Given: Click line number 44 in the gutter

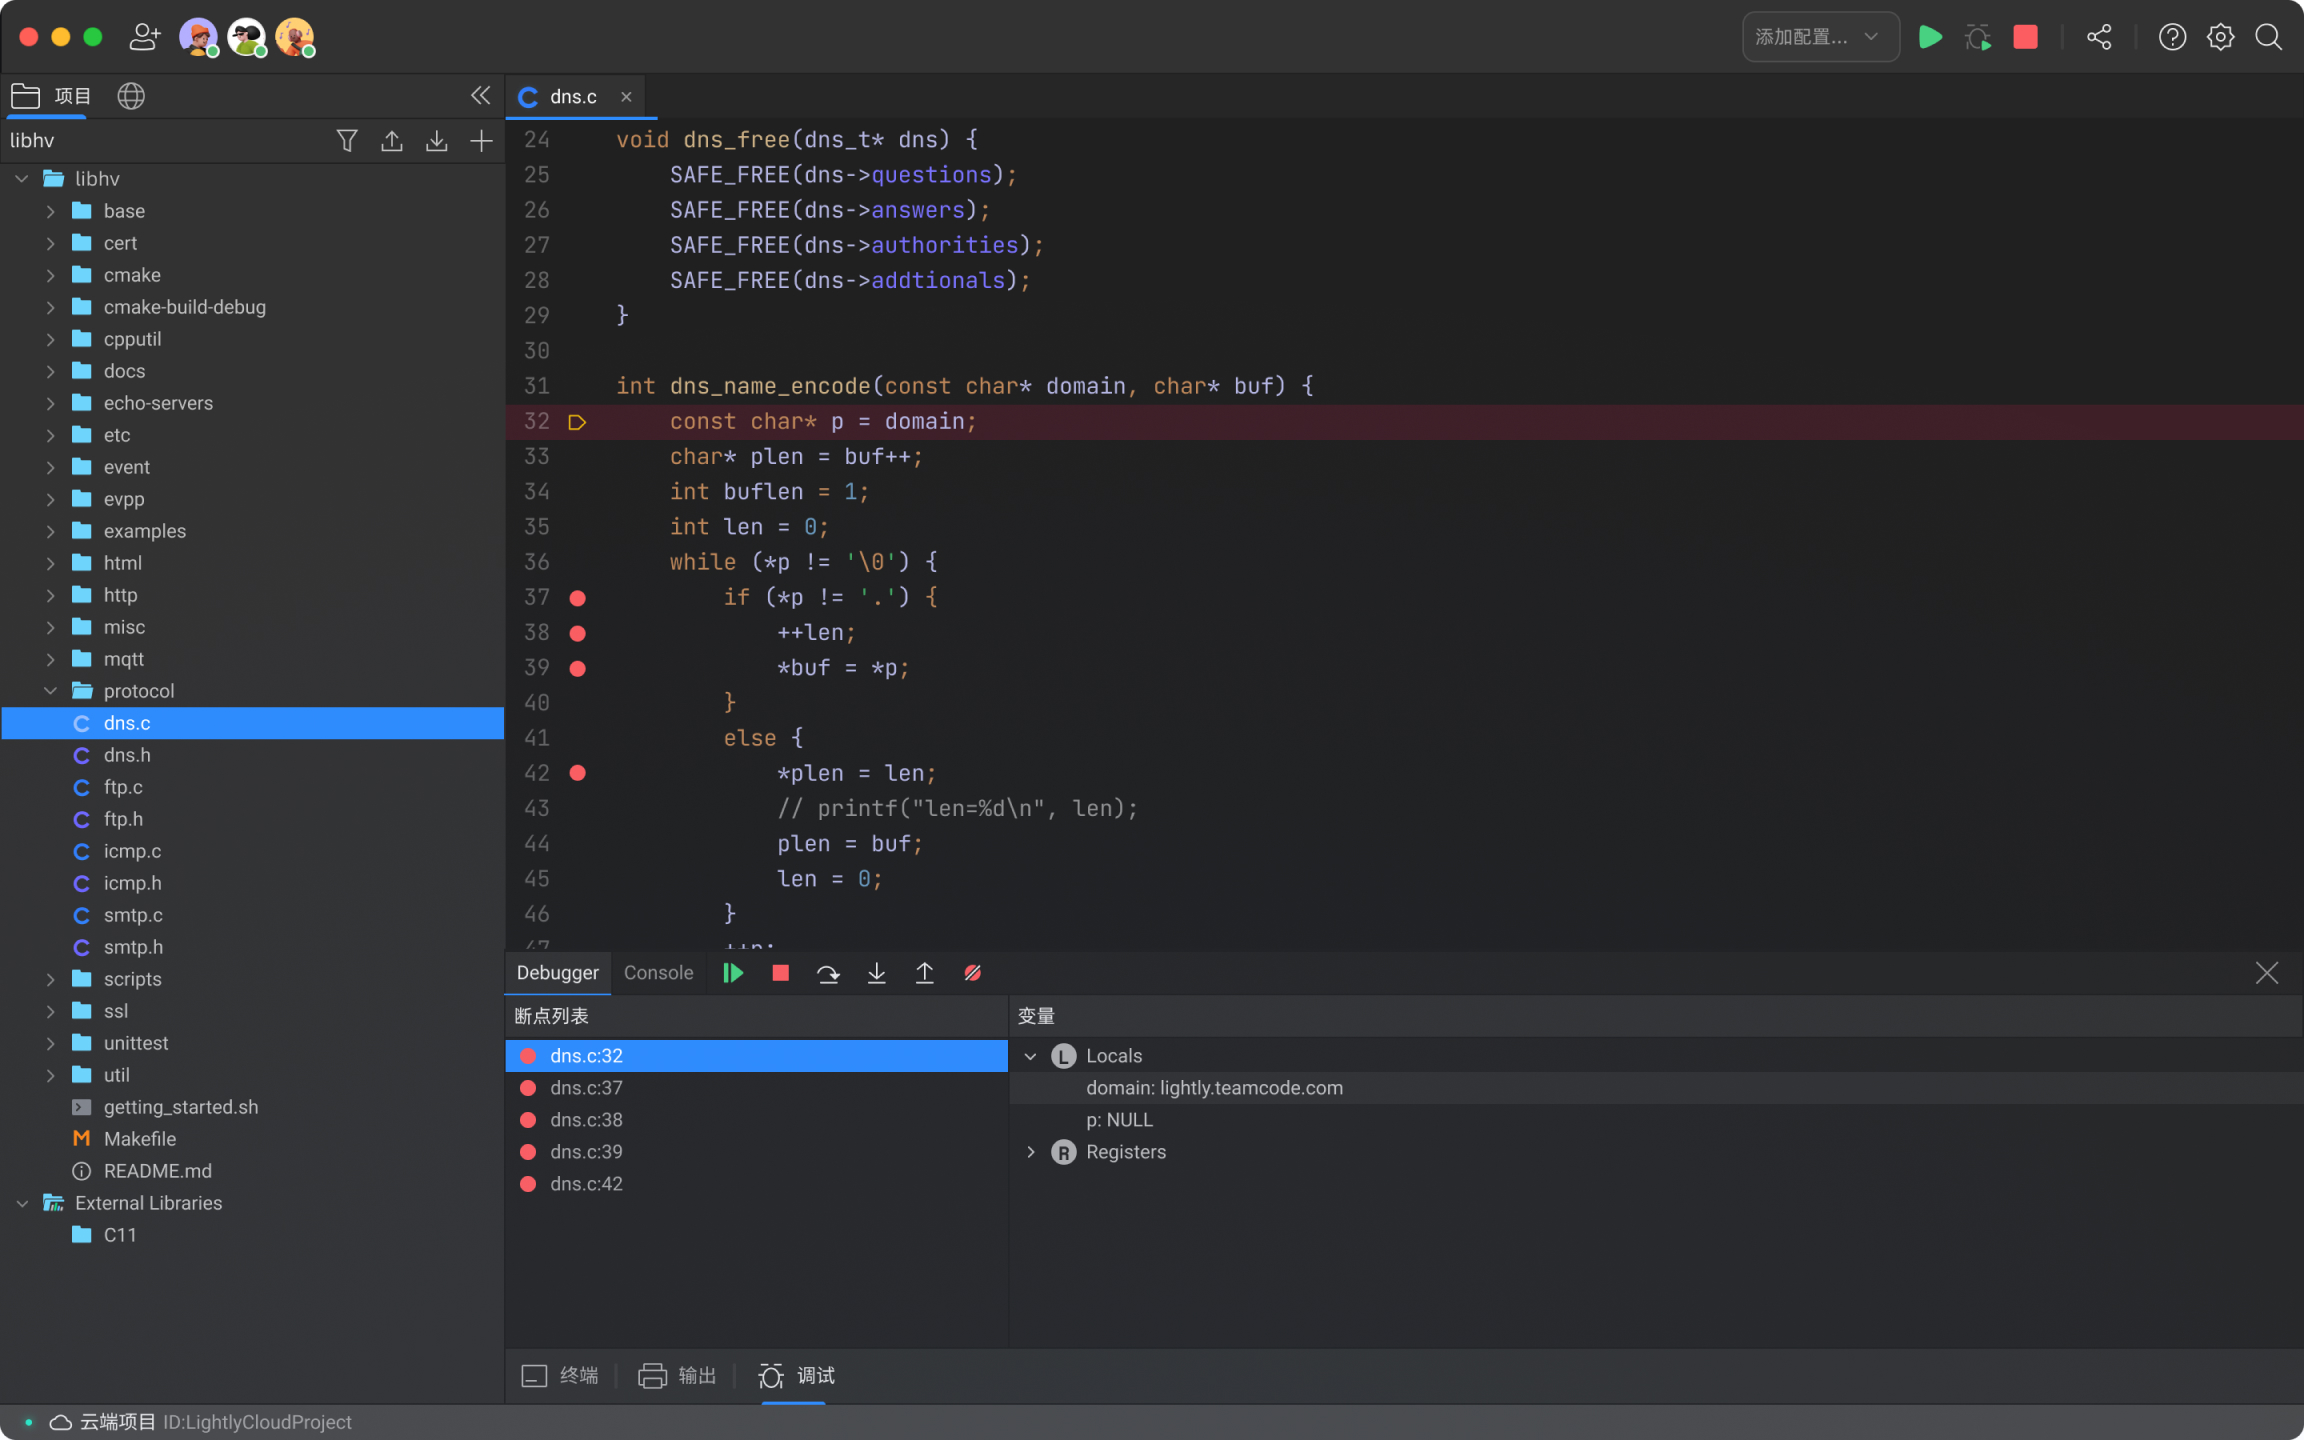Looking at the screenshot, I should 537,844.
